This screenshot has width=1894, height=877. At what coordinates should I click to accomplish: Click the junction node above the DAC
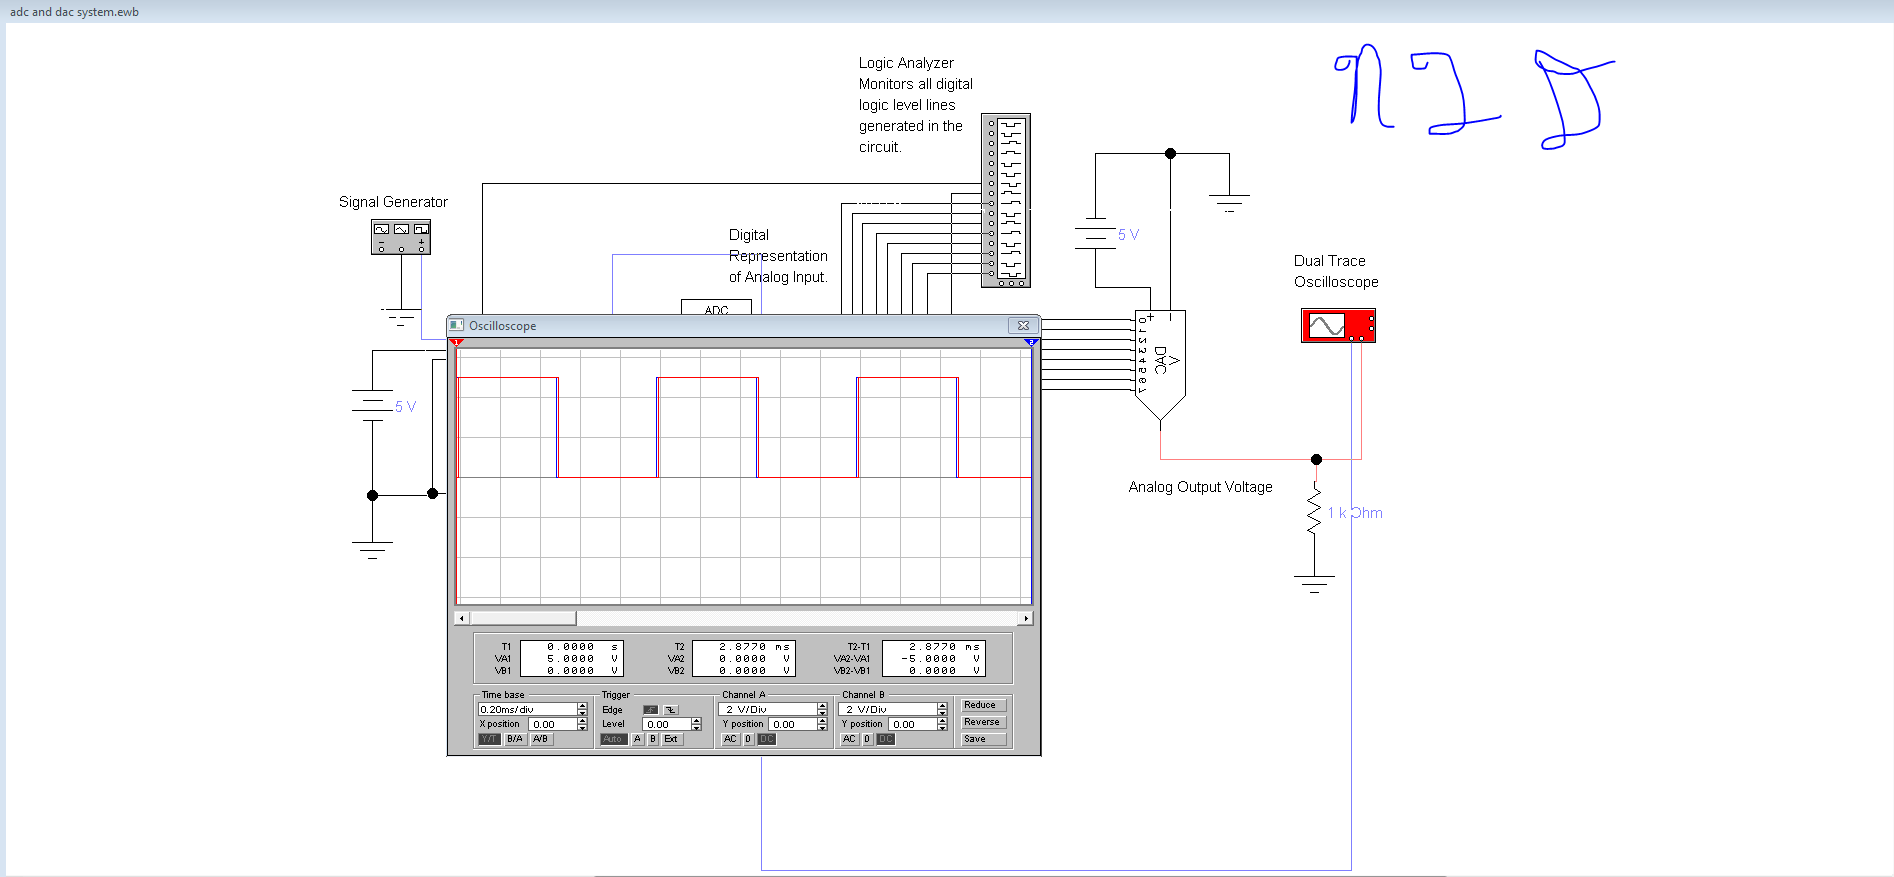1170,153
